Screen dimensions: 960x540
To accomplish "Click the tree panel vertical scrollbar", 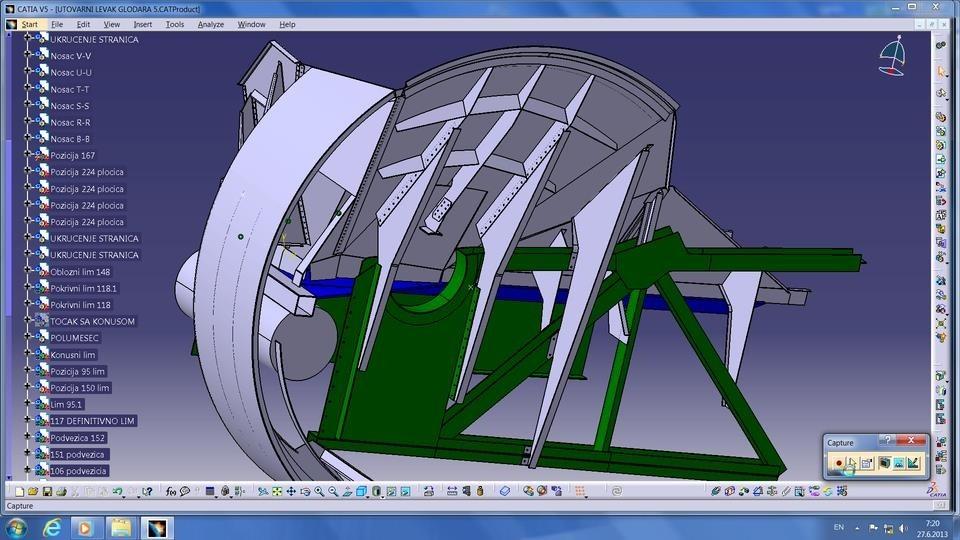I will coord(9,256).
